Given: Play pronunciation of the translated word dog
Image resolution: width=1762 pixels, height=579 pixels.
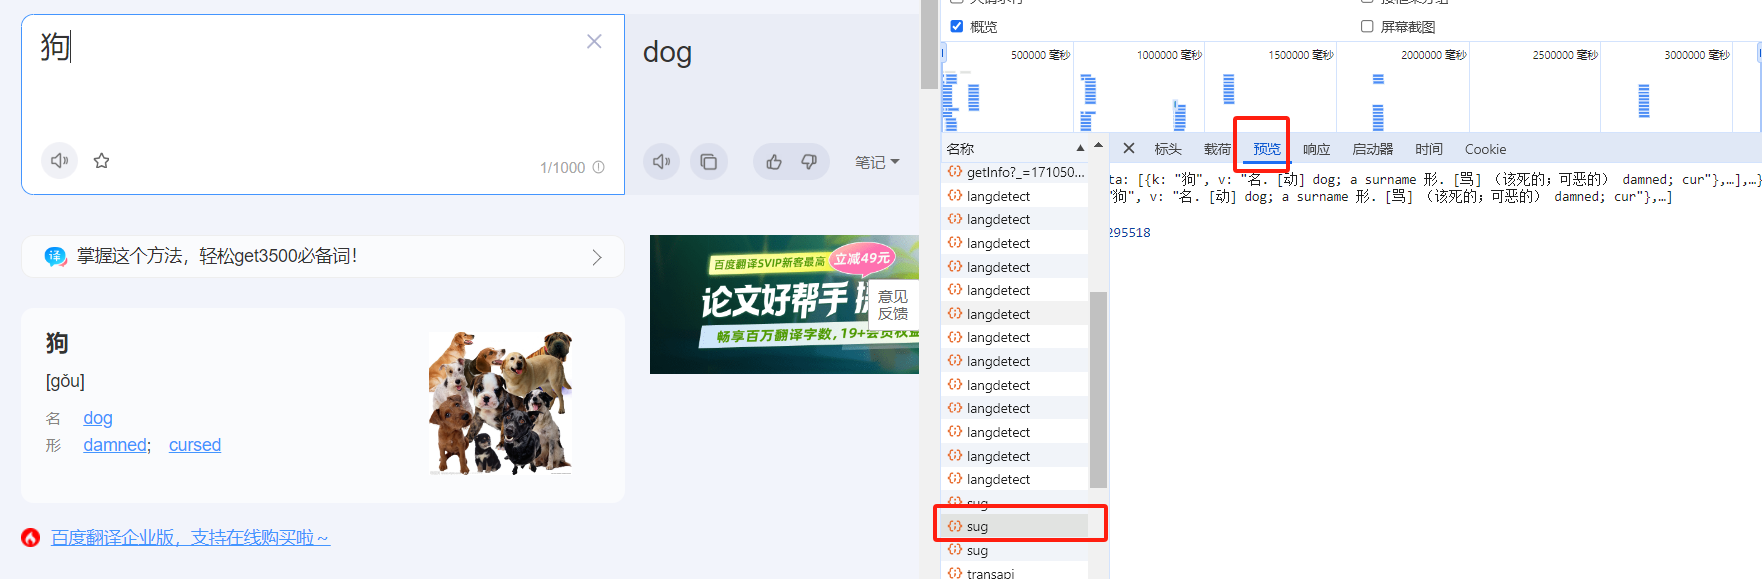Looking at the screenshot, I should coord(661,161).
